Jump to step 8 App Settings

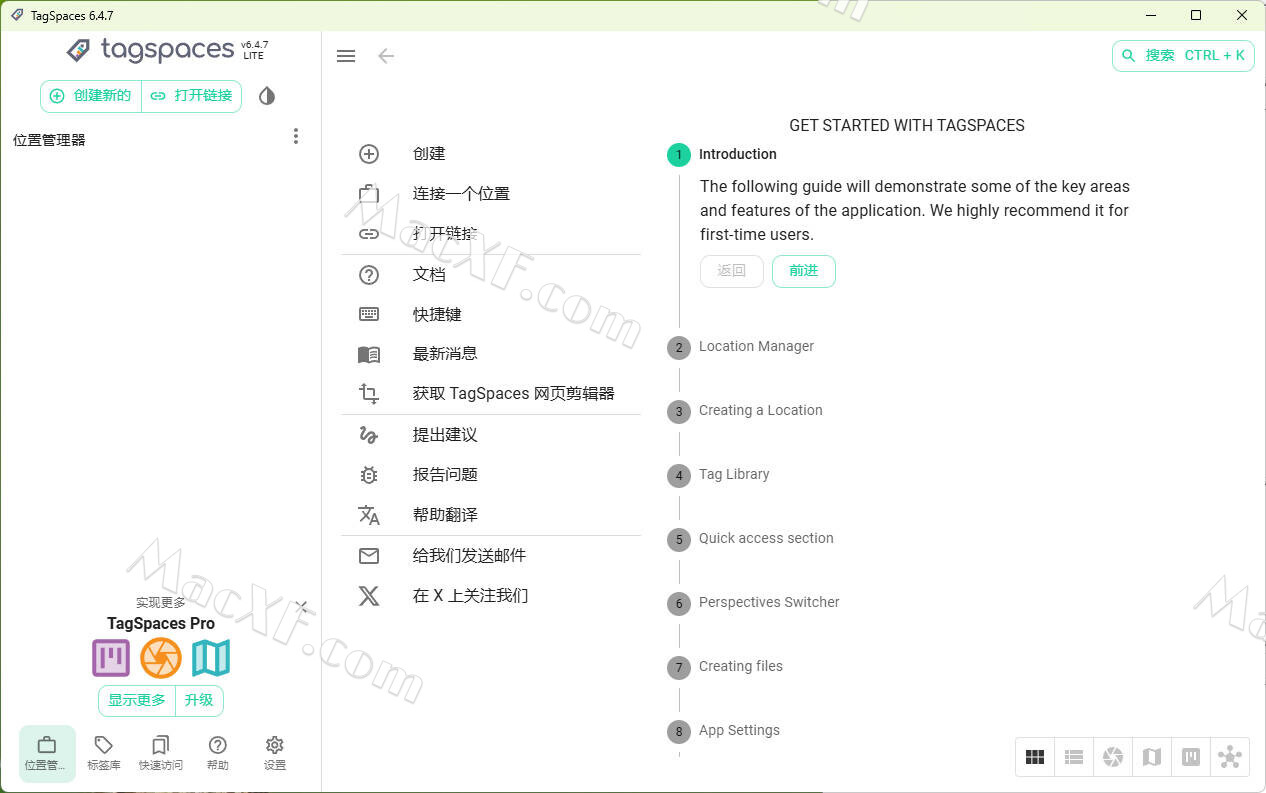click(724, 731)
